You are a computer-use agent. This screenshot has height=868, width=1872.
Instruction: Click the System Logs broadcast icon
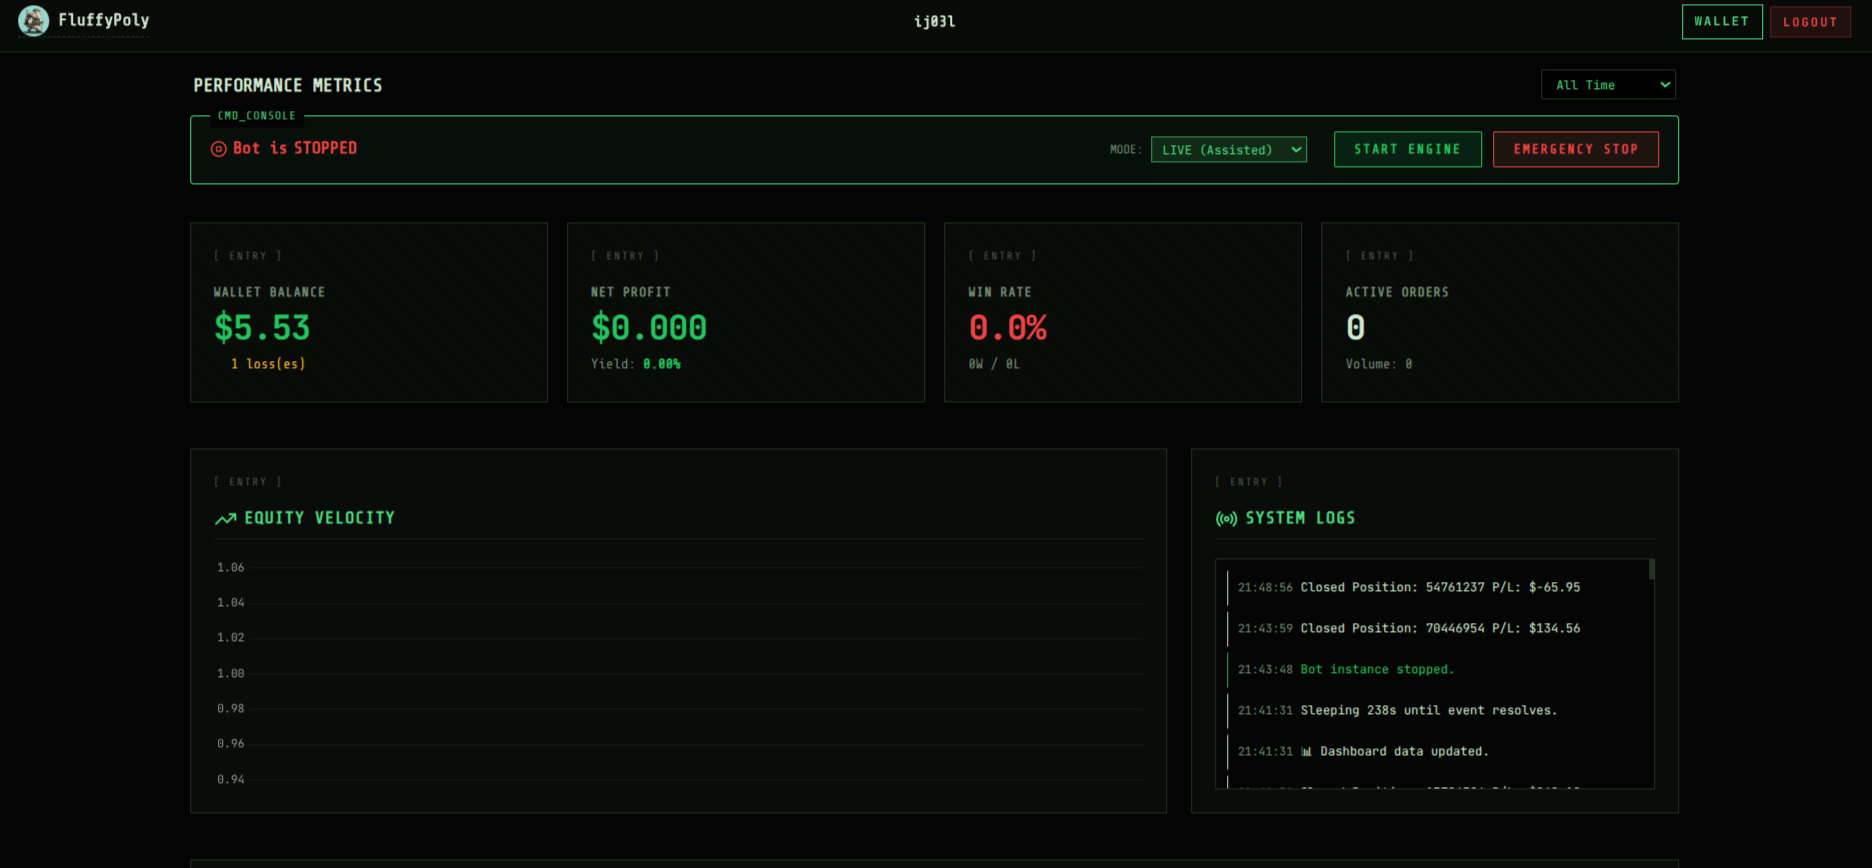tap(1226, 518)
